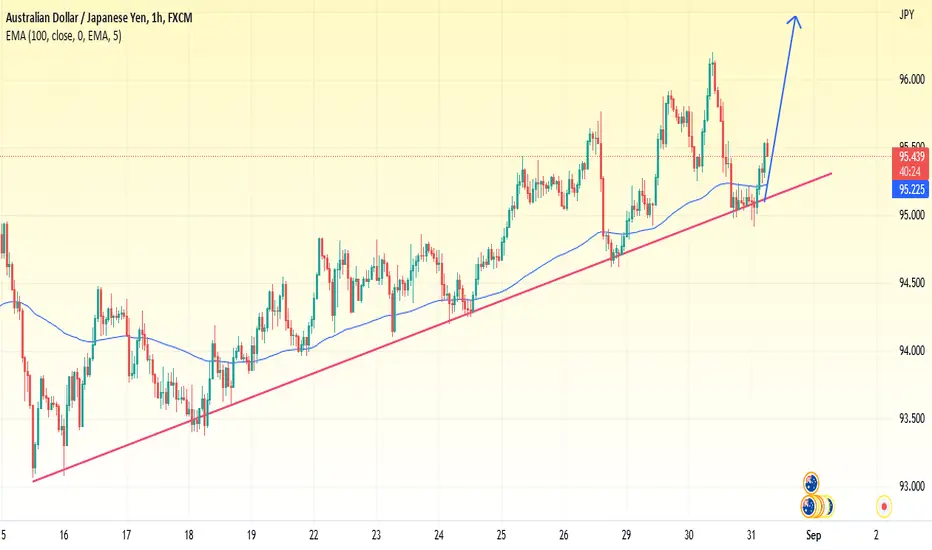Click the red current price label 95.439
The width and height of the screenshot is (932, 550).
pos(911,157)
